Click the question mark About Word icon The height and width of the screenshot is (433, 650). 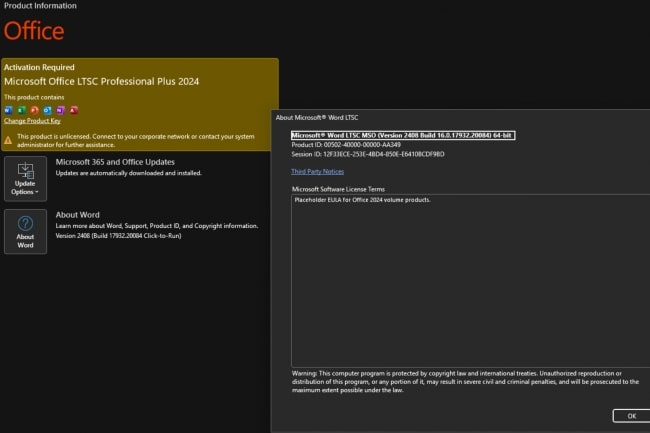[25, 223]
